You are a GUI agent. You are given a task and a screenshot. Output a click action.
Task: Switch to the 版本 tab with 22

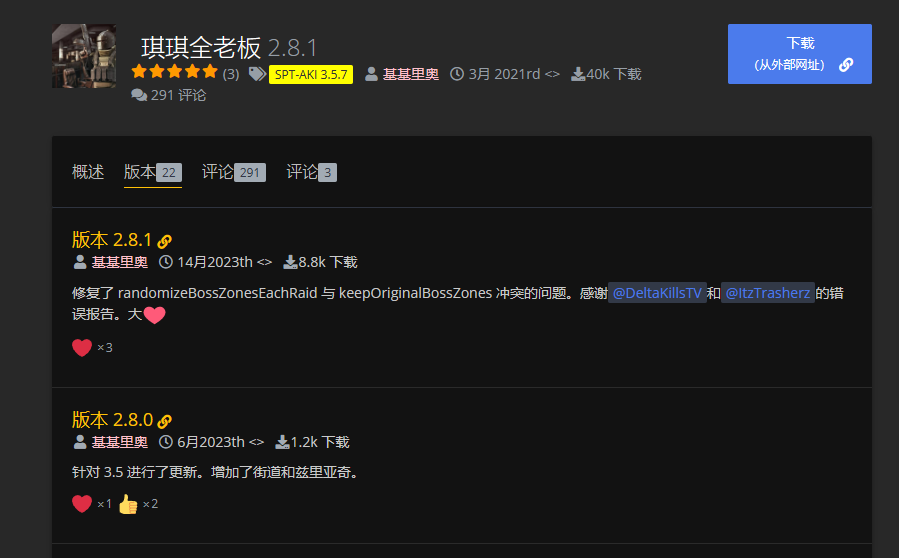click(152, 172)
